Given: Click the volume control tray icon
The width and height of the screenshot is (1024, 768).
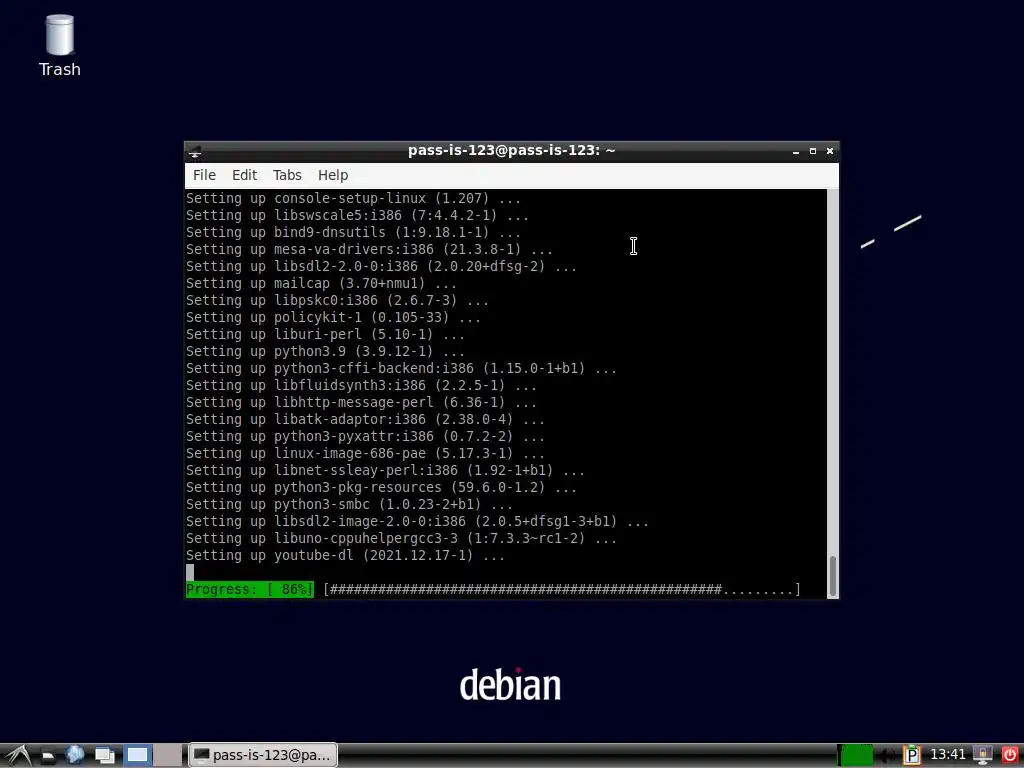Looking at the screenshot, I should 887,756.
